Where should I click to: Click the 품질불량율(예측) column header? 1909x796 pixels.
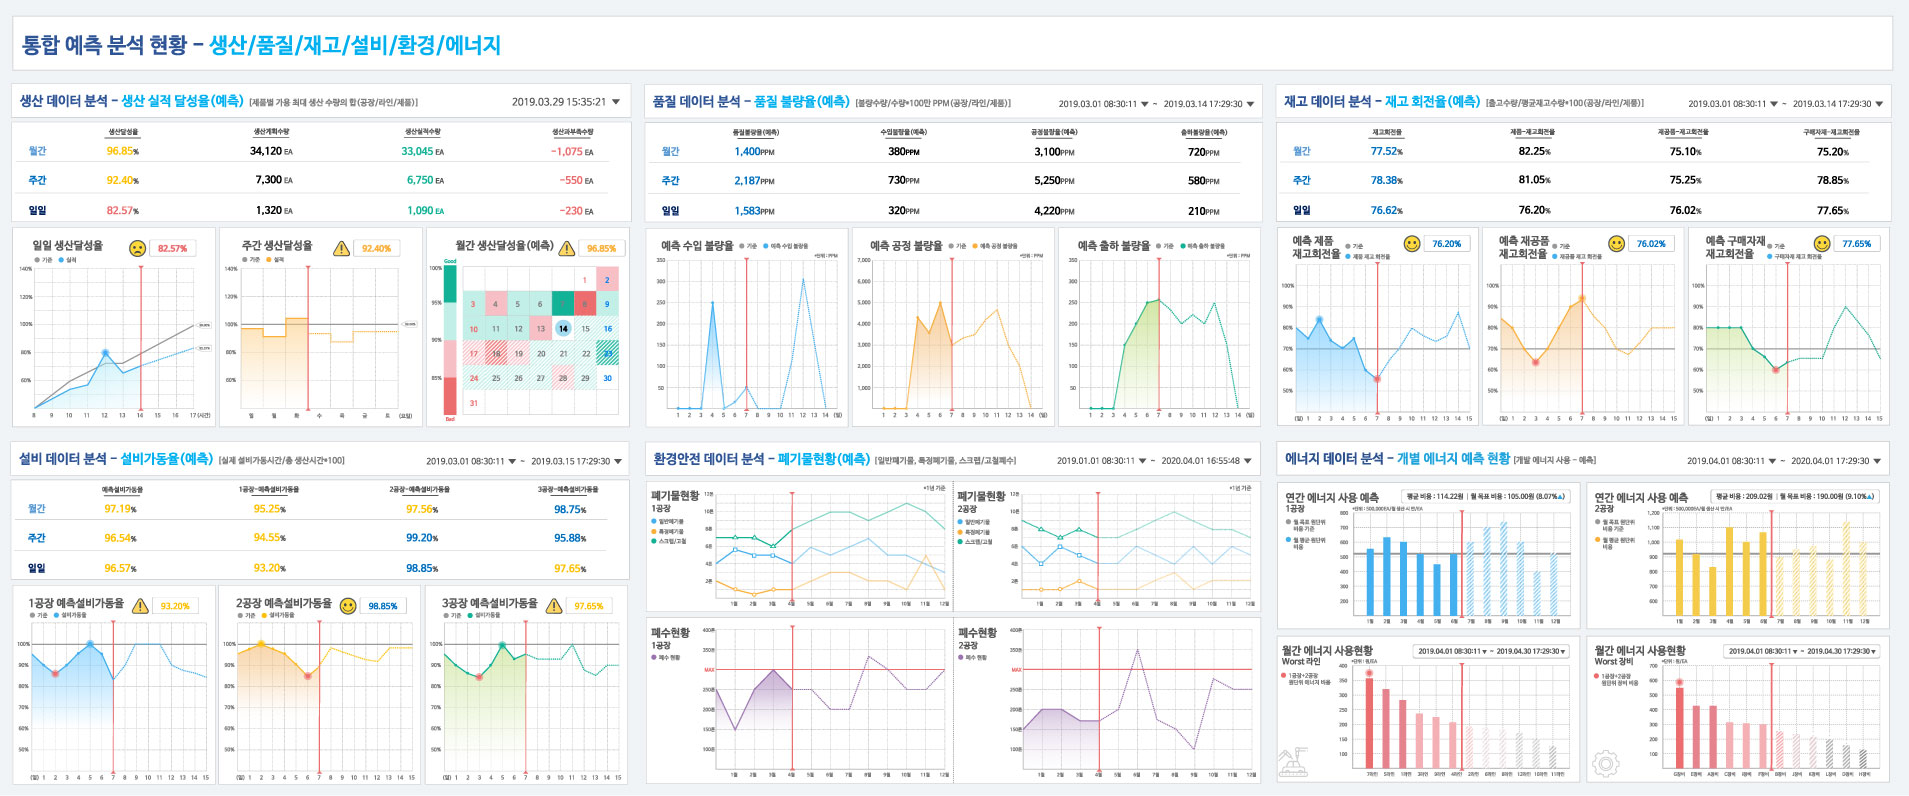click(x=756, y=132)
